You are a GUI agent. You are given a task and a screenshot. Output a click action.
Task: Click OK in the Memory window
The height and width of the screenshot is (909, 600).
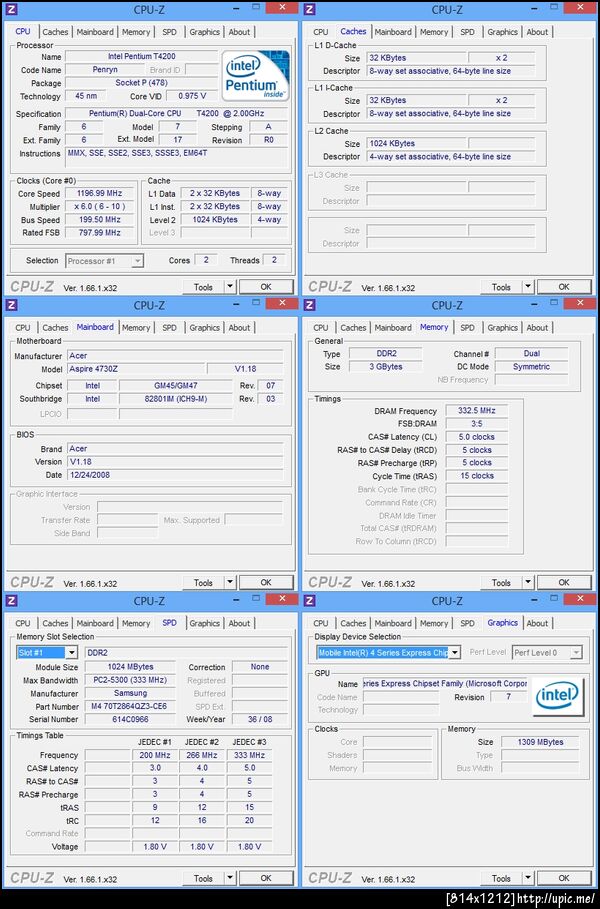(x=564, y=583)
